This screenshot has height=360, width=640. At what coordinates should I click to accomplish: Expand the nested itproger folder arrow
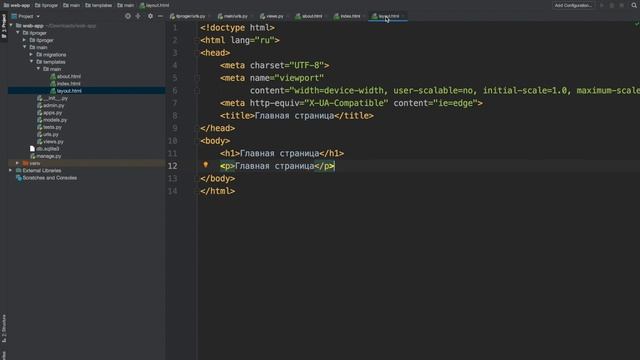point(25,40)
